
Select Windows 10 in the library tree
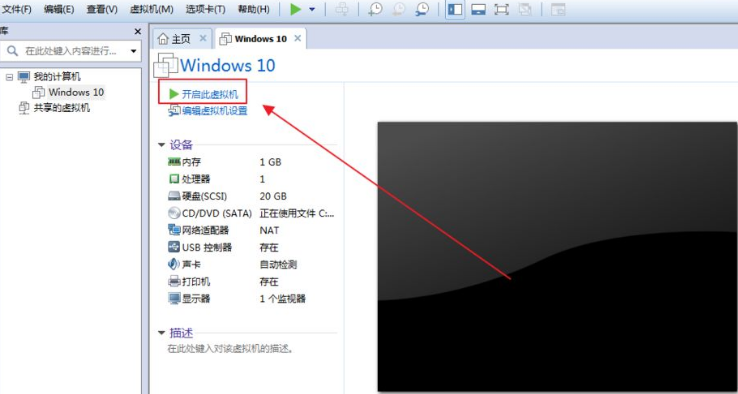pos(76,92)
